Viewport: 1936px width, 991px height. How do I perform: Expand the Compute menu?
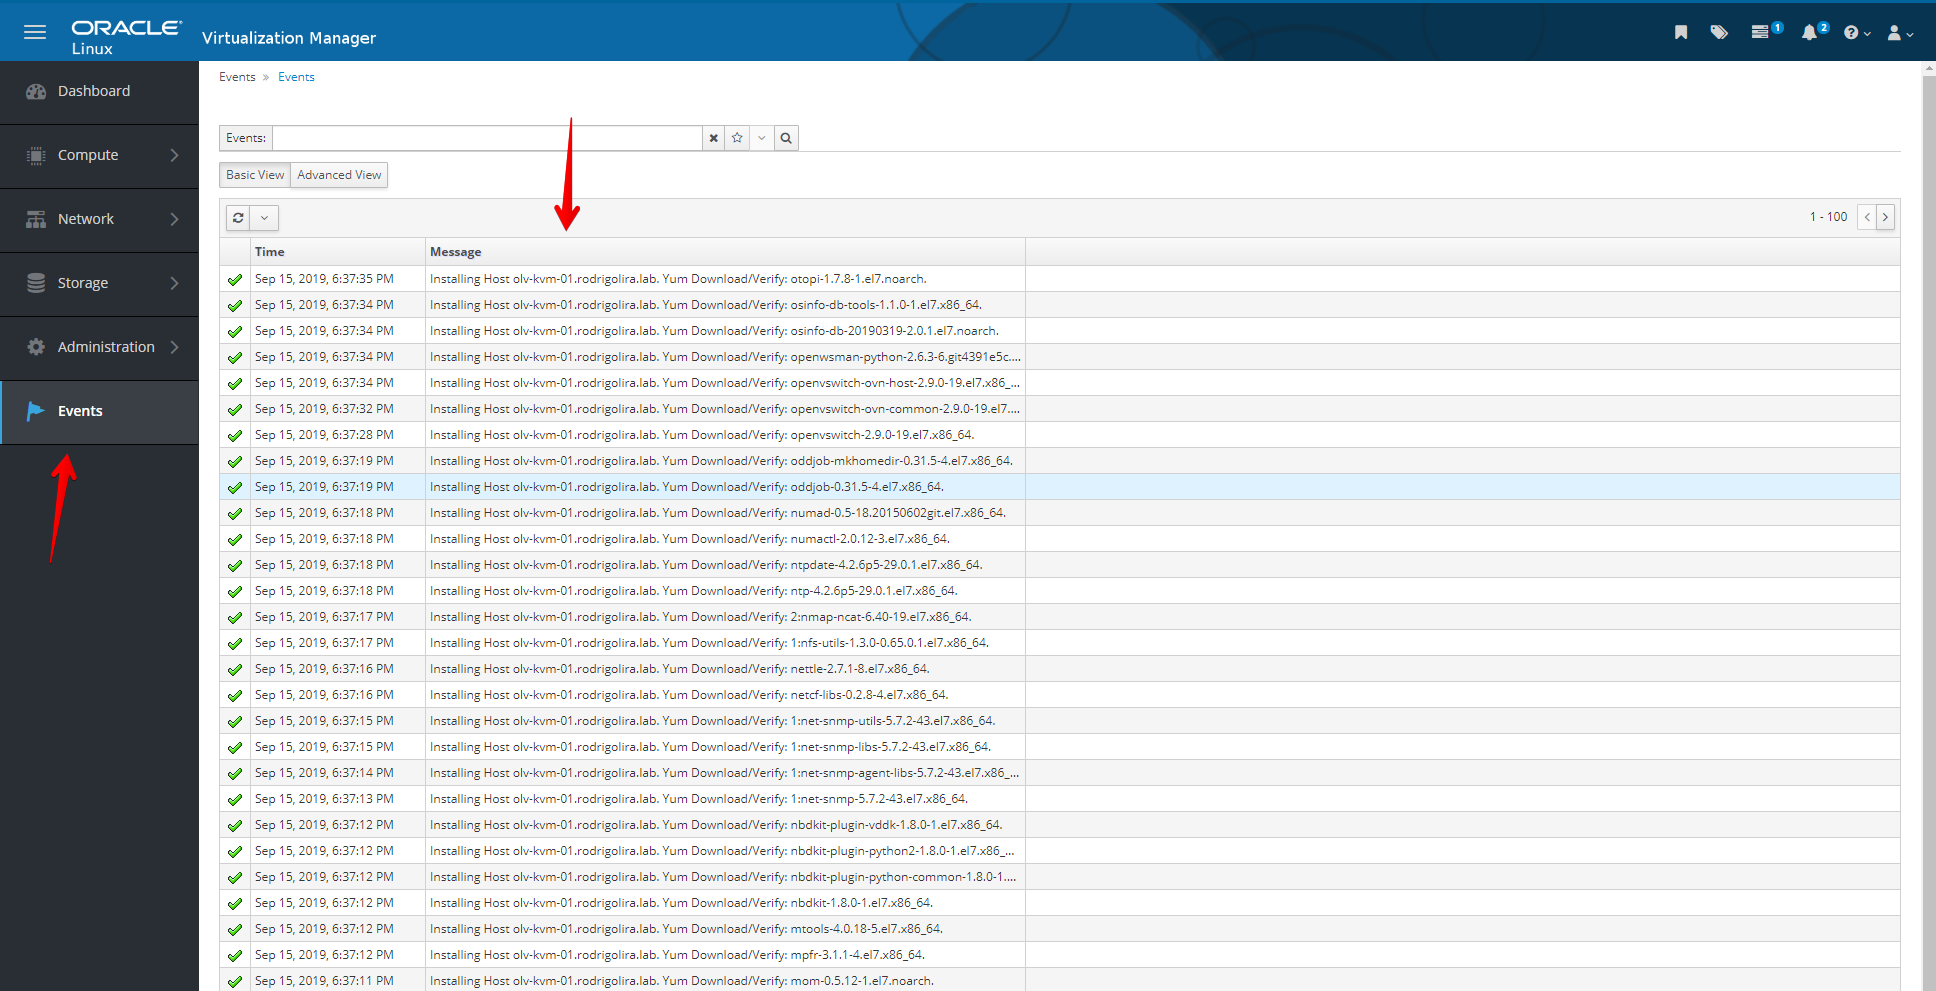click(x=99, y=155)
